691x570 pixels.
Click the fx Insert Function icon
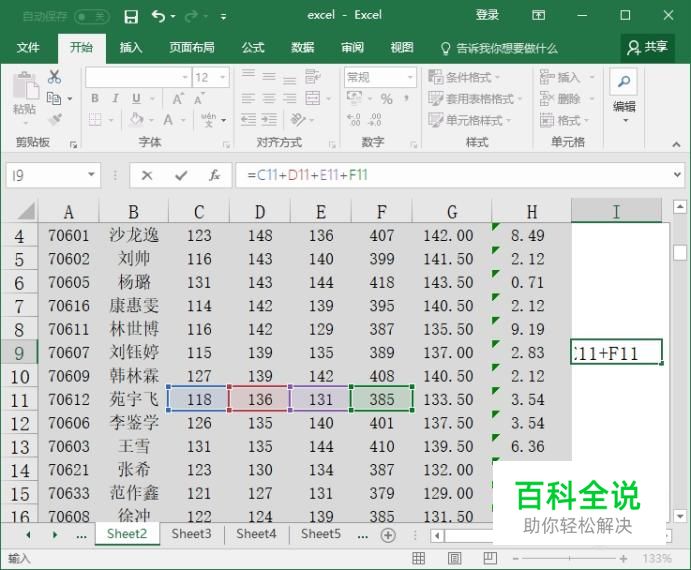point(215,175)
